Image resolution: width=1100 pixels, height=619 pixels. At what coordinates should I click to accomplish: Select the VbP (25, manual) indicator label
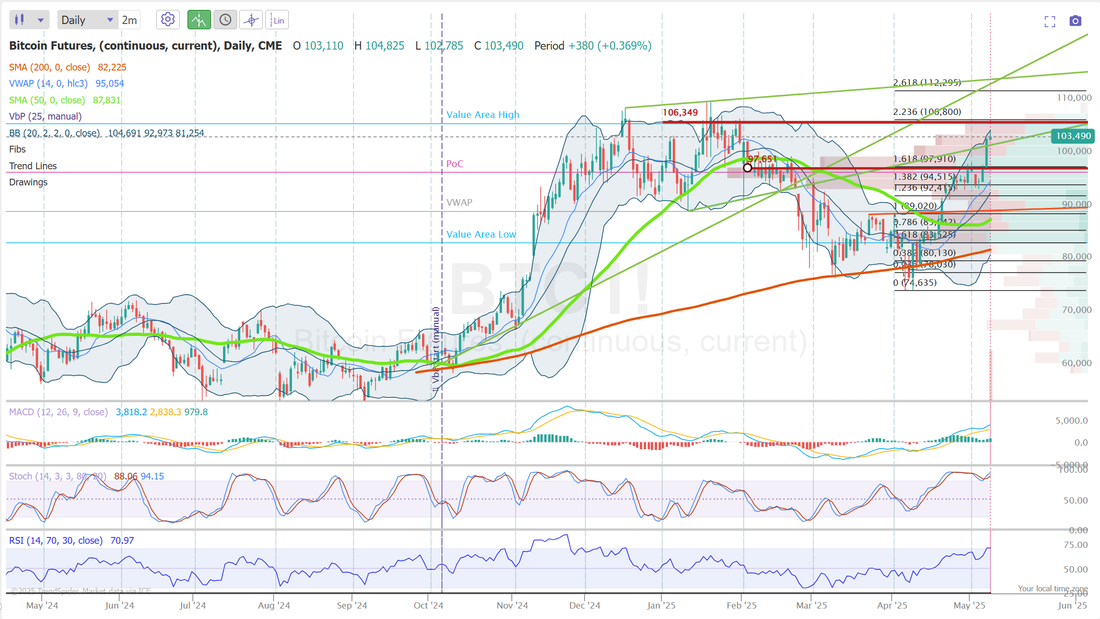tap(45, 117)
